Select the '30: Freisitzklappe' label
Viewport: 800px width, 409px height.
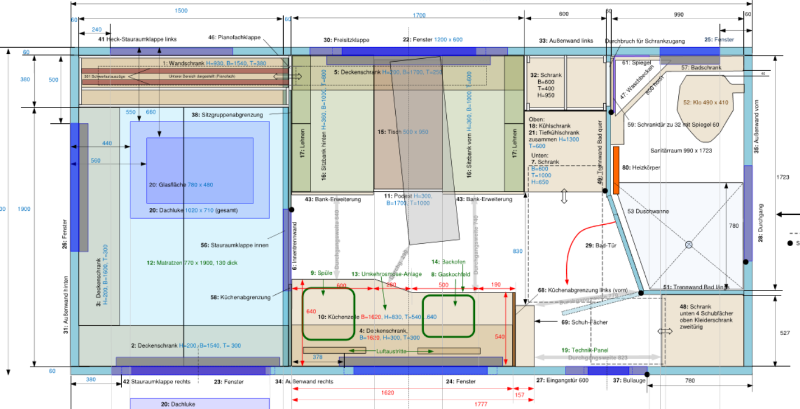[x=347, y=40]
